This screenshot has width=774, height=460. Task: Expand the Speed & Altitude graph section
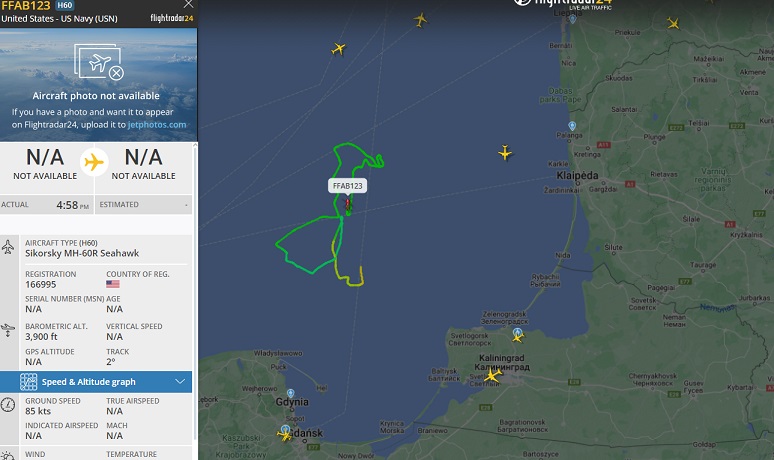click(x=180, y=382)
